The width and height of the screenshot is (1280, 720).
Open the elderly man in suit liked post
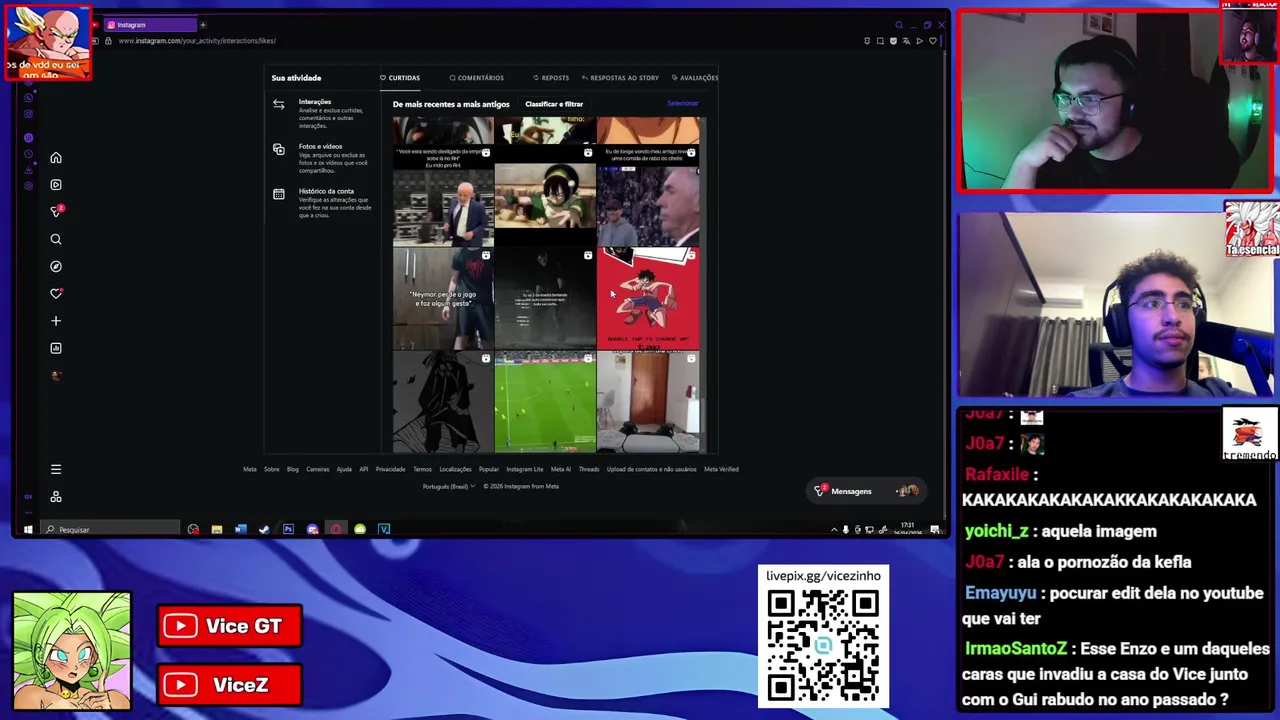click(x=443, y=197)
